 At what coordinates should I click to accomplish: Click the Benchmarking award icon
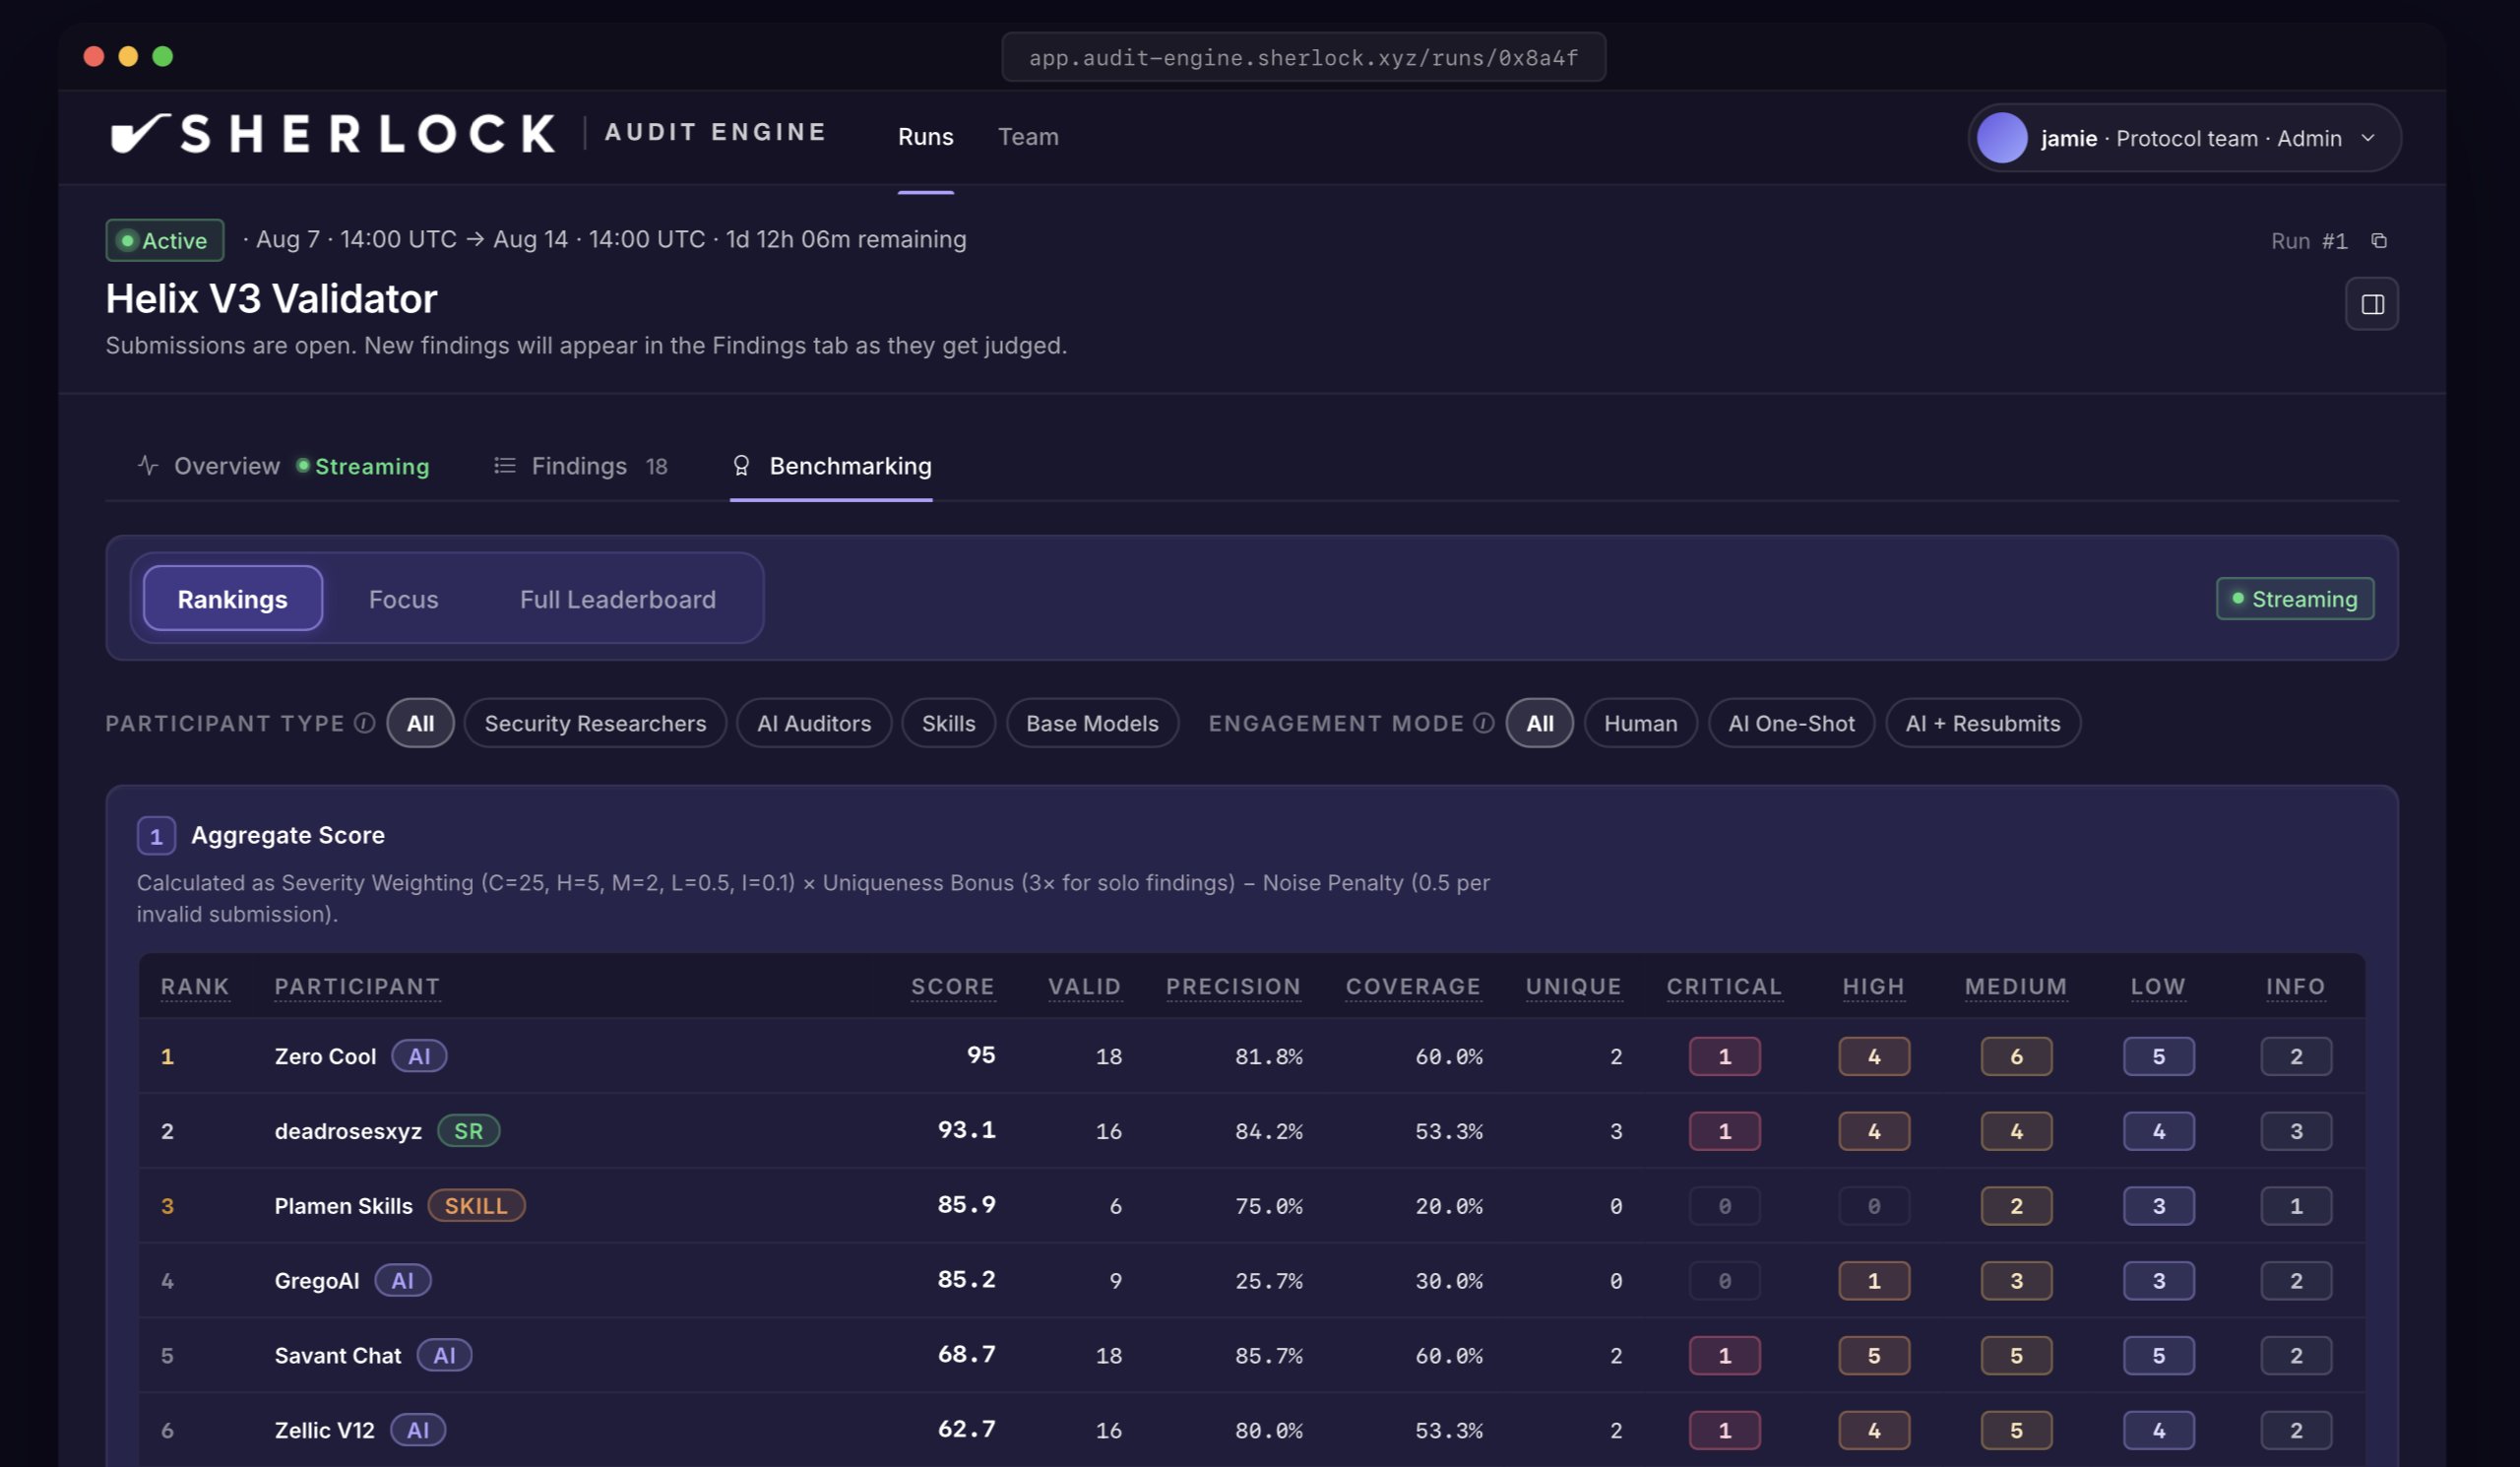(x=741, y=466)
